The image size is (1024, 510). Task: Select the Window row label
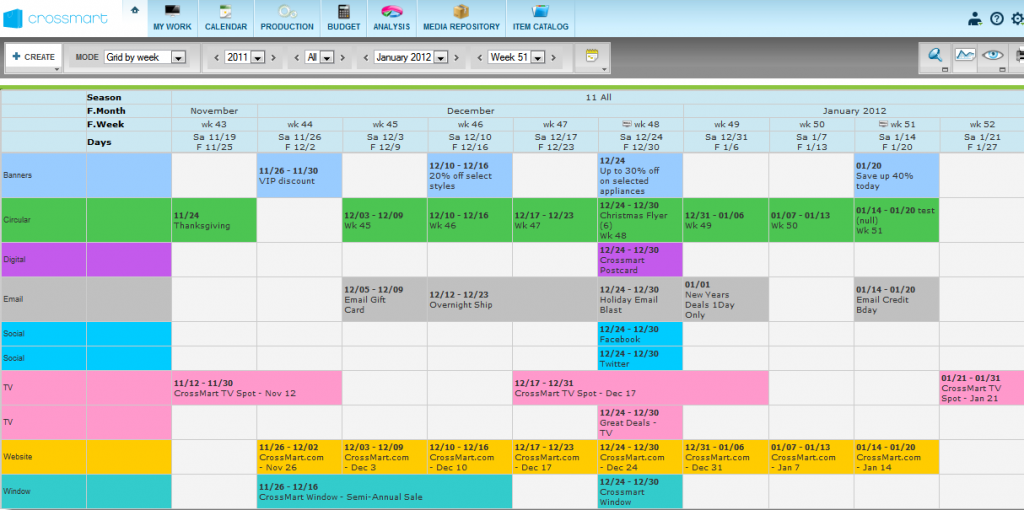(44, 491)
